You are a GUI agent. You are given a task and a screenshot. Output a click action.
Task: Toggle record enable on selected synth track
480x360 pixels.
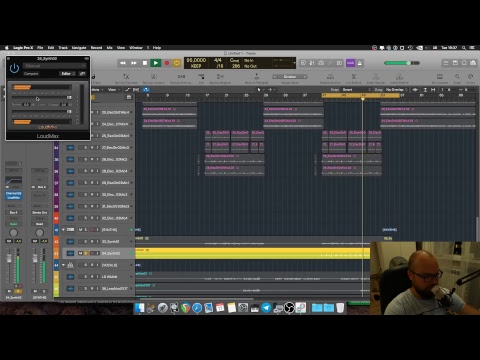(92, 253)
